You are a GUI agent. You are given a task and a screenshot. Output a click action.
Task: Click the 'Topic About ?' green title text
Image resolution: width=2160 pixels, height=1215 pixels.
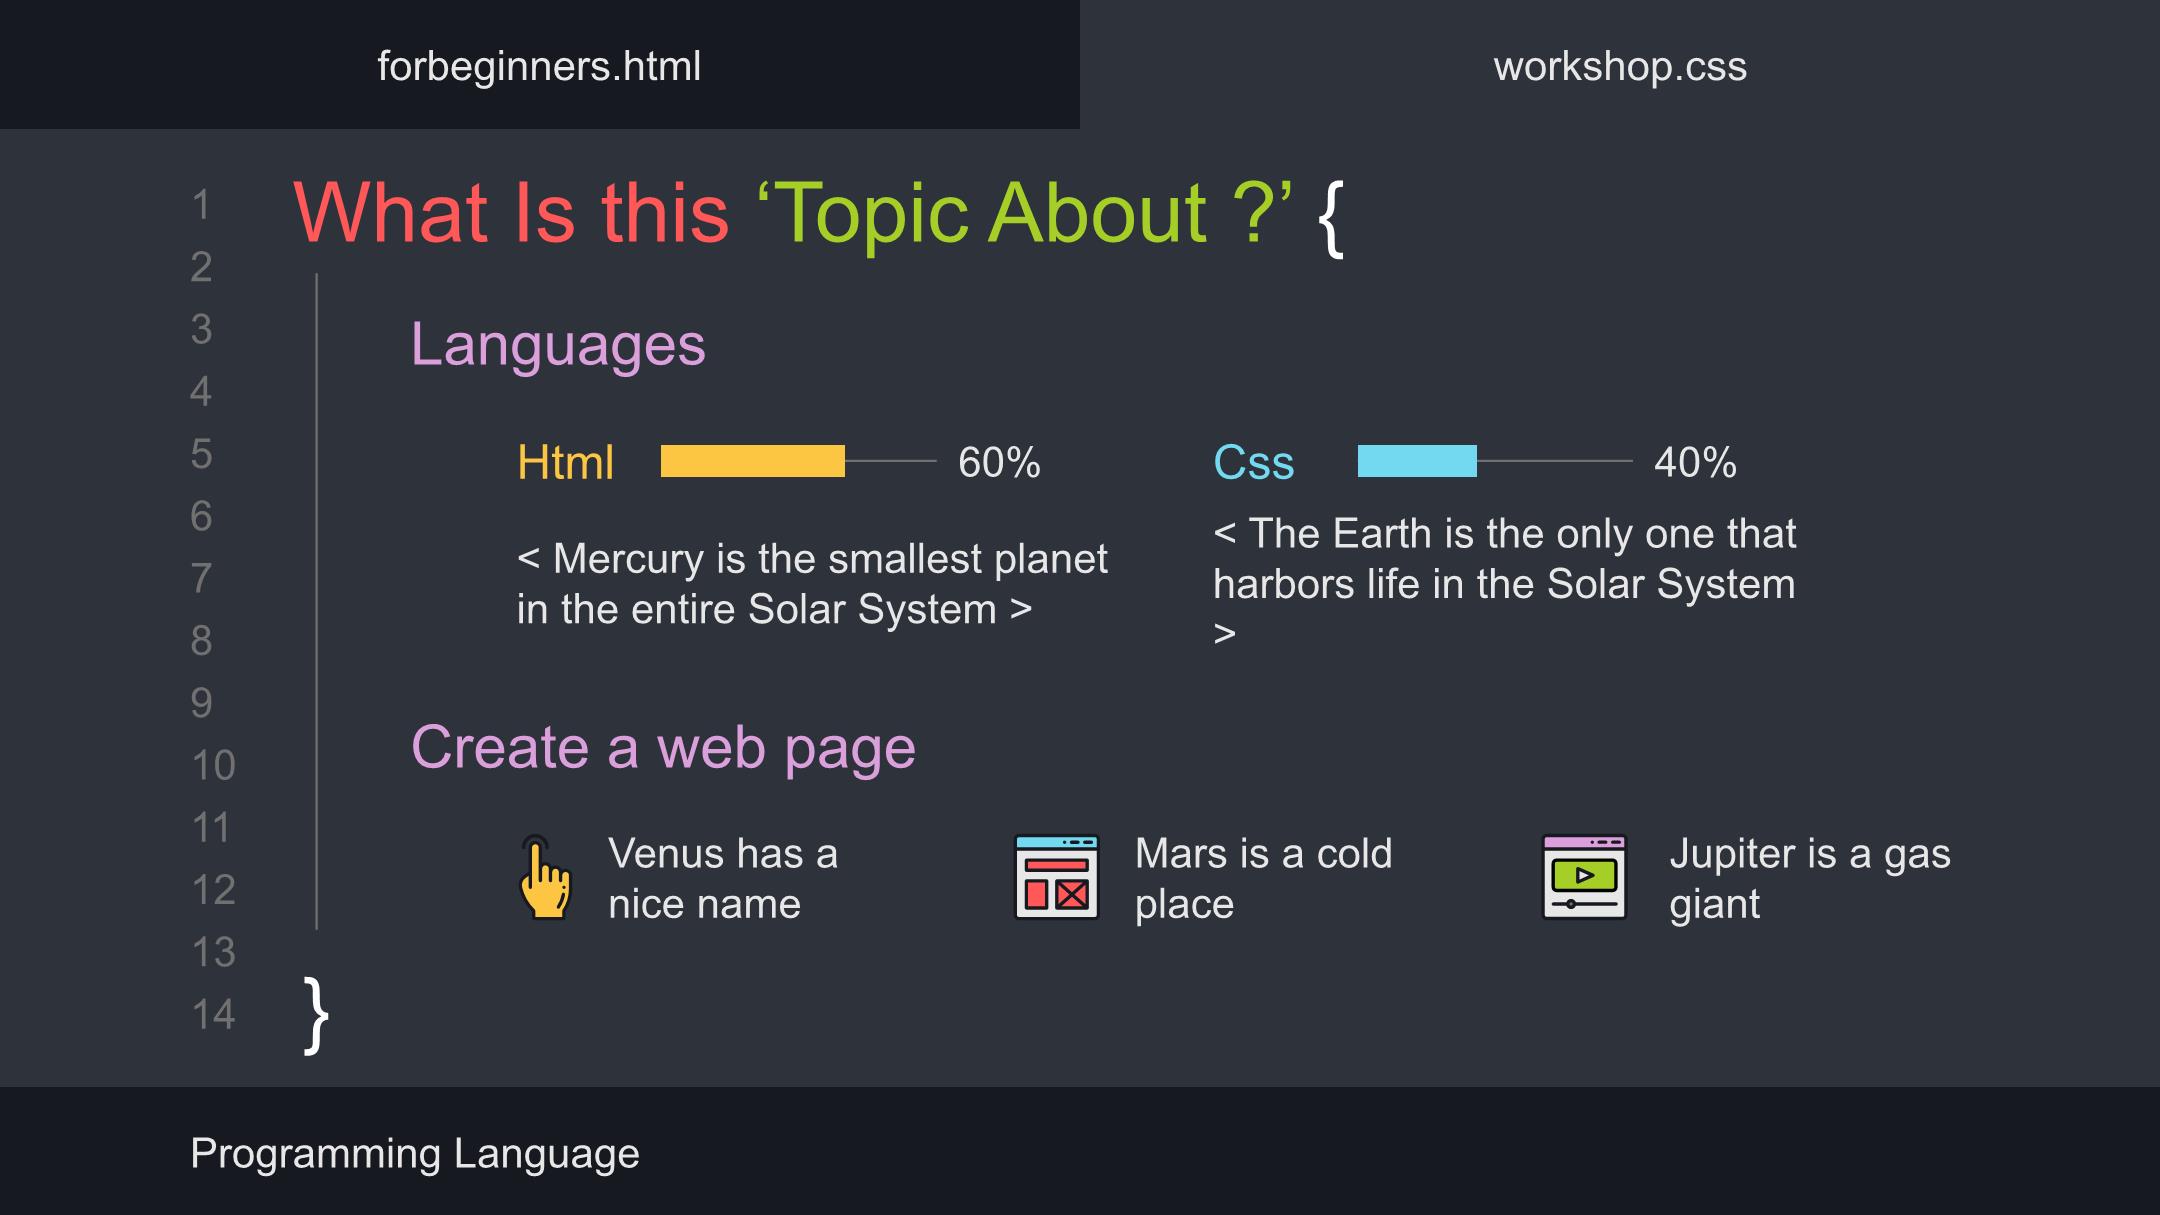tap(1025, 213)
